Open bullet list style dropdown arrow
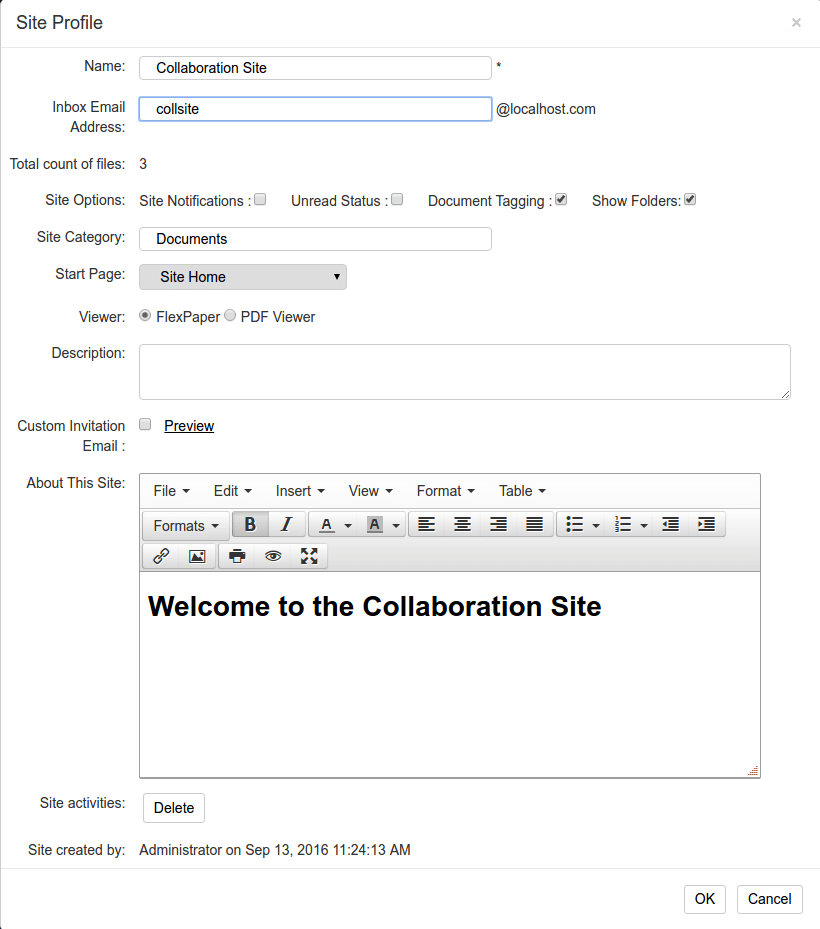The height and width of the screenshot is (929, 820). click(x=597, y=525)
